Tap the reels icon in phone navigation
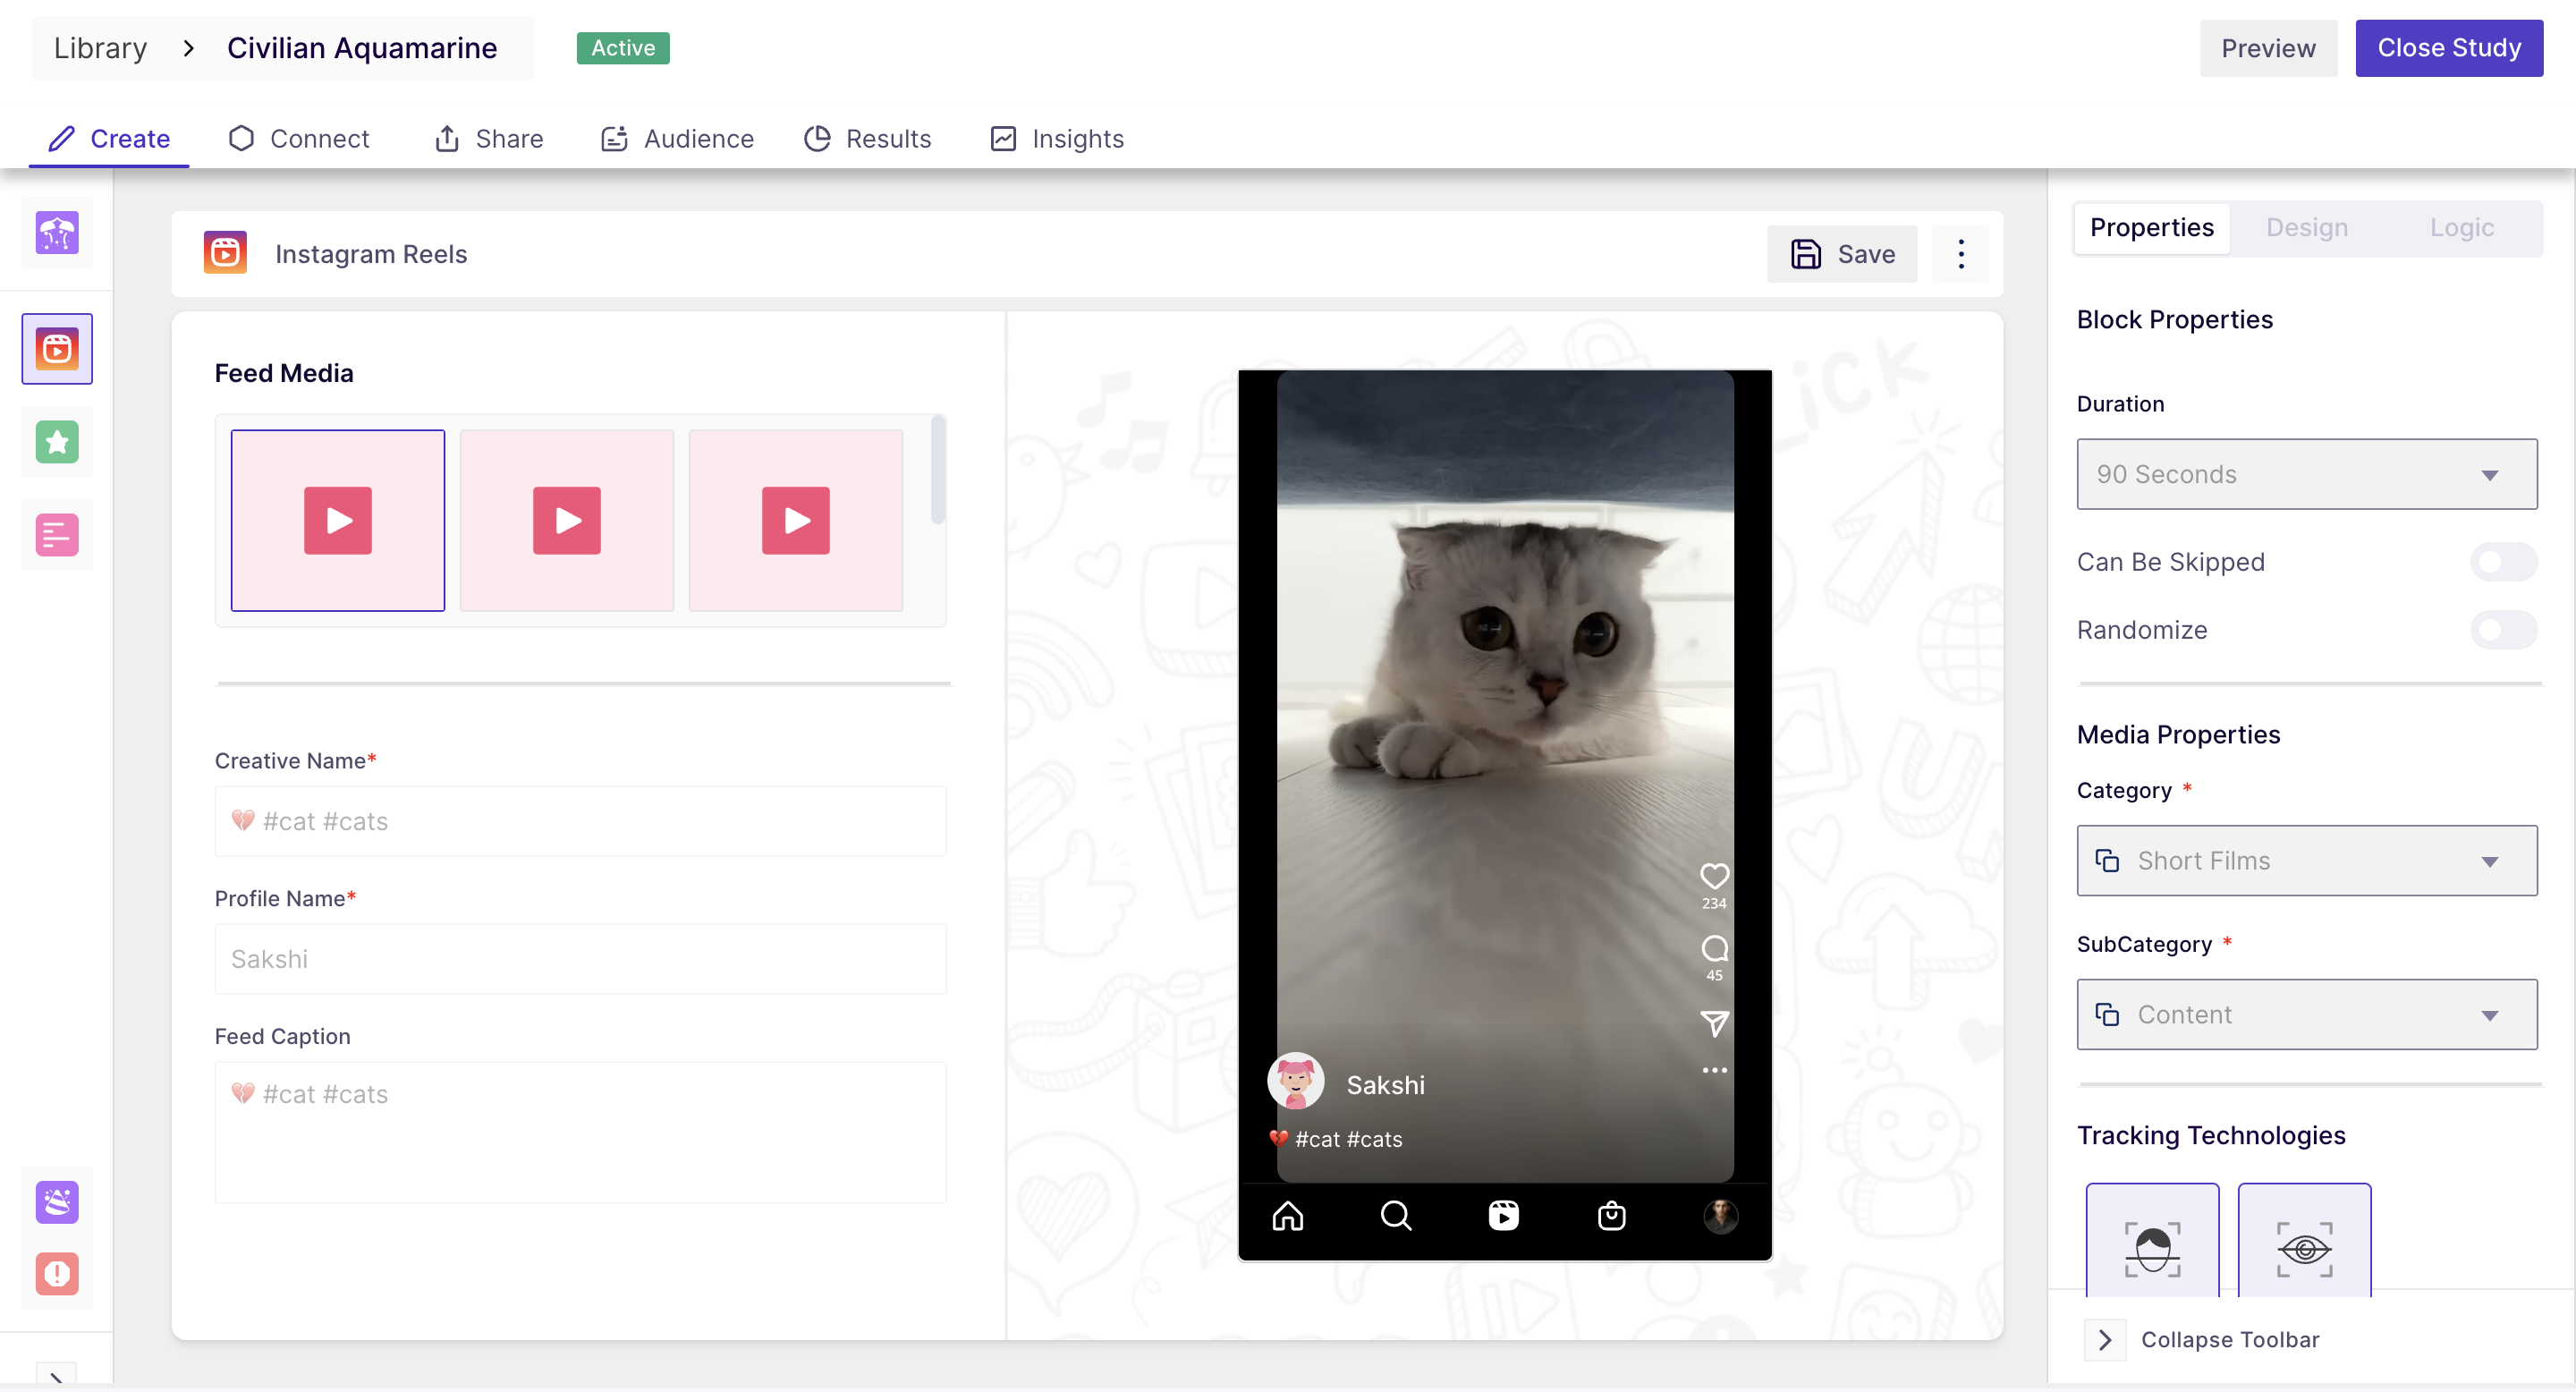 point(1504,1216)
